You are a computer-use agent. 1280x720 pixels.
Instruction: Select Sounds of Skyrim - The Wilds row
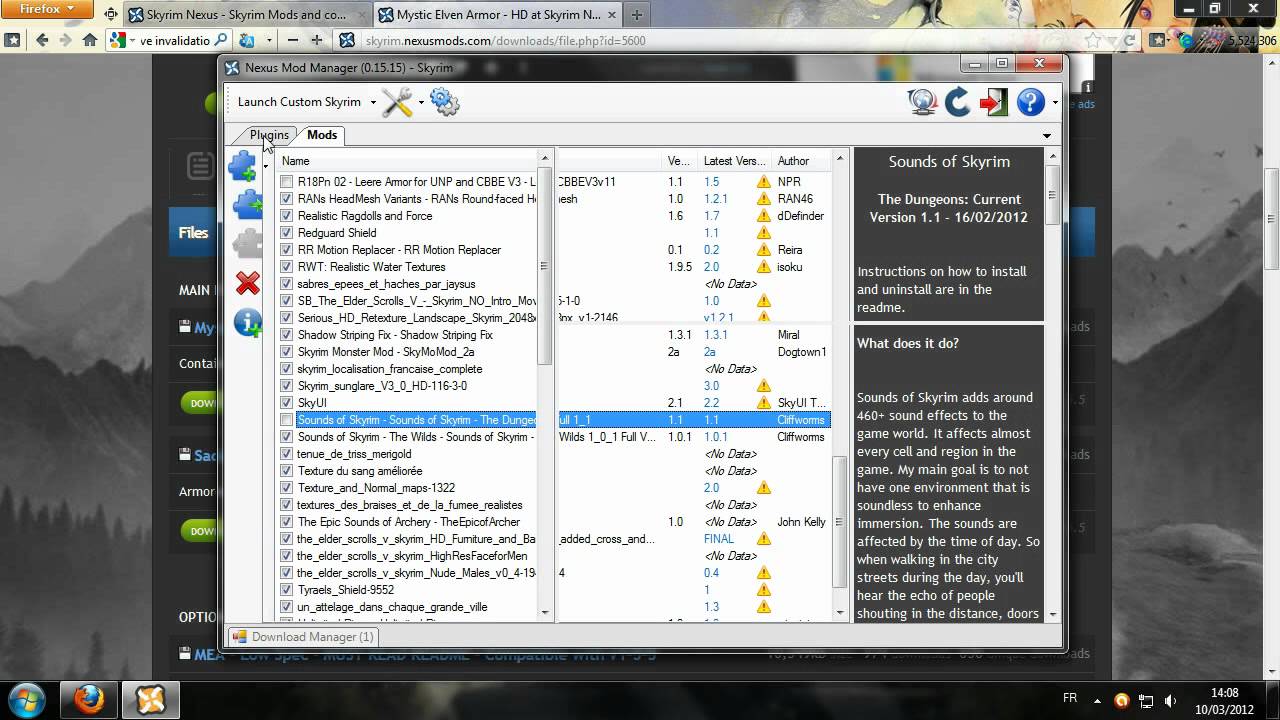coord(555,437)
